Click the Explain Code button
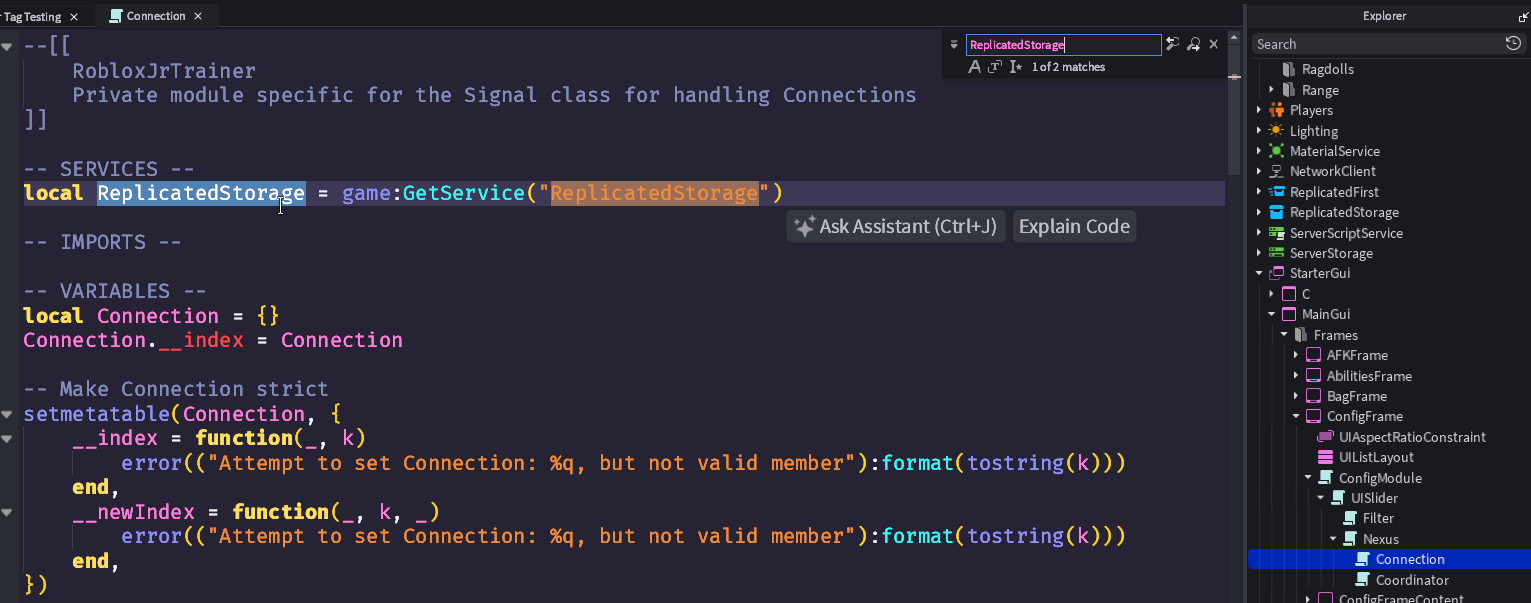 click(x=1074, y=226)
